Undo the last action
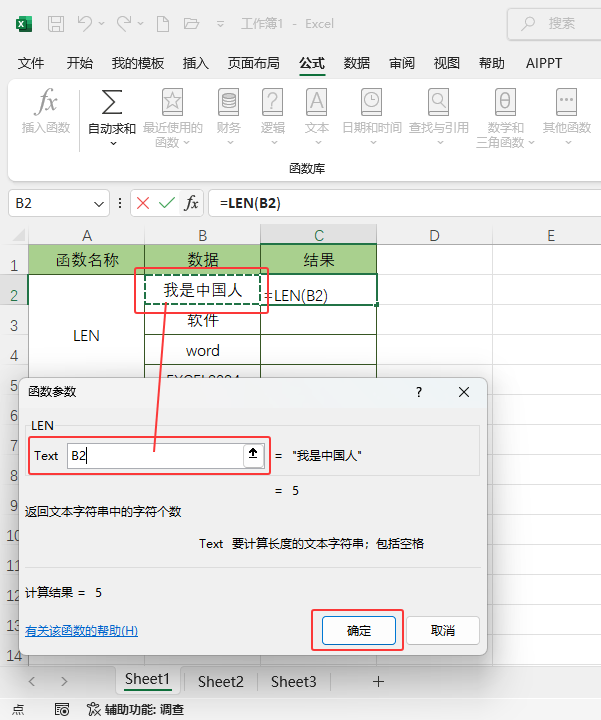The height and width of the screenshot is (720, 601). (x=84, y=23)
